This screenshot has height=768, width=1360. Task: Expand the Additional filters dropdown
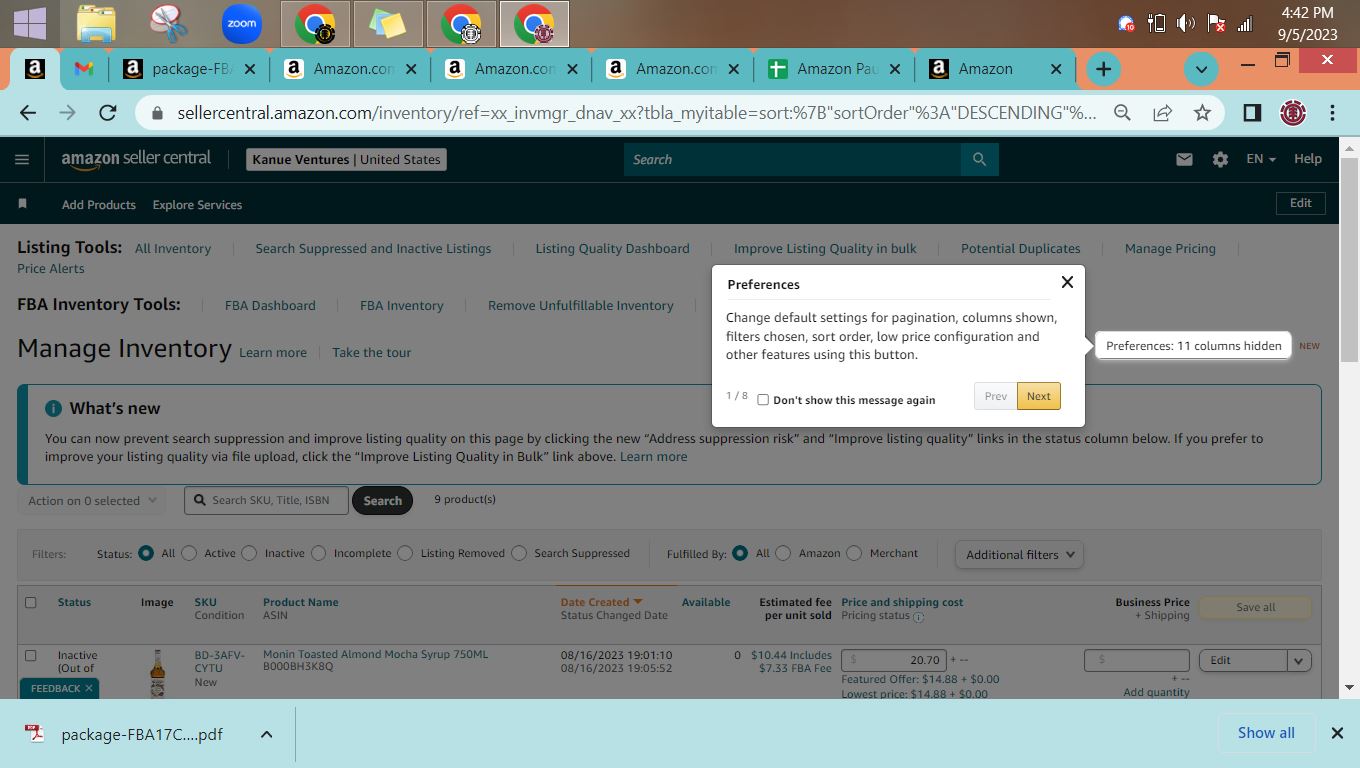[1019, 555]
